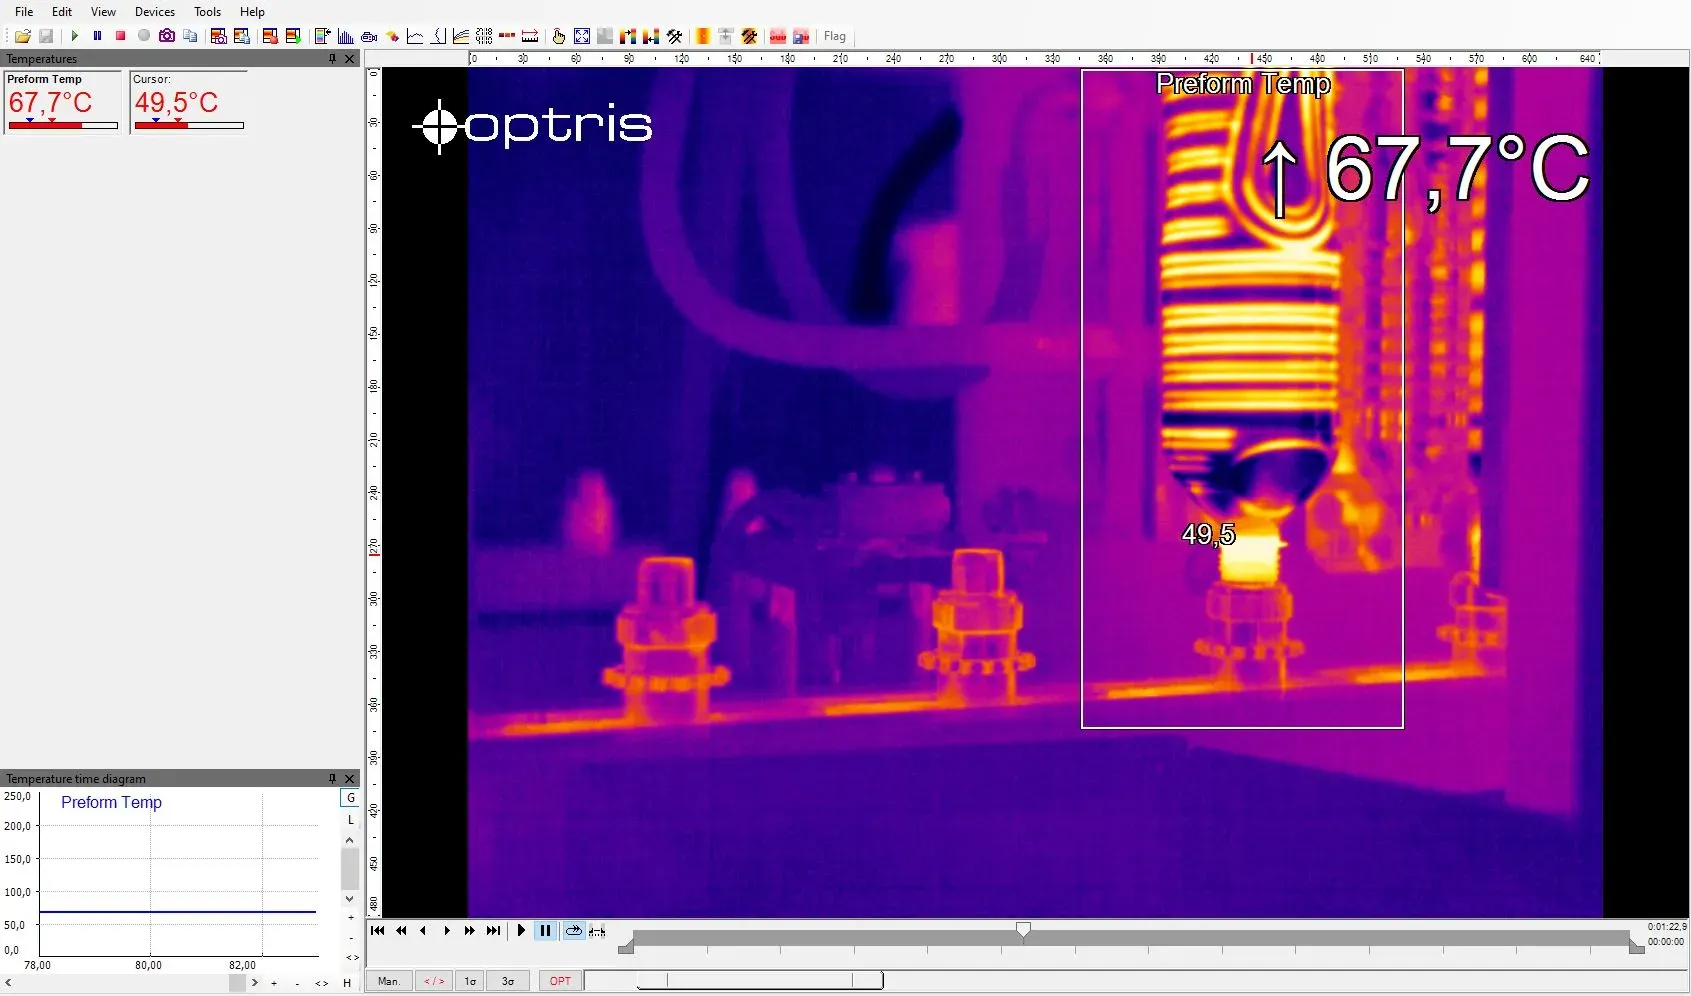Pin the Temperatures panel
This screenshot has height=996, width=1691.
pyautogui.click(x=332, y=59)
